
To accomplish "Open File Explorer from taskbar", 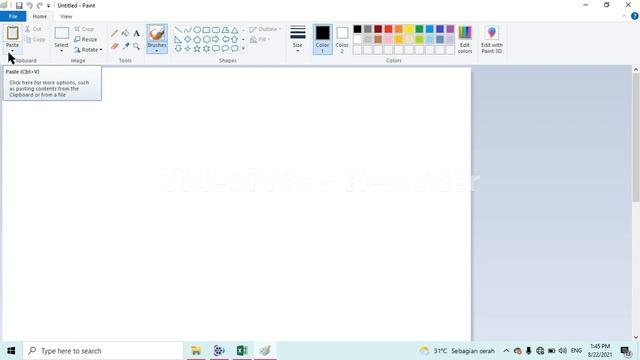I will click(x=196, y=351).
